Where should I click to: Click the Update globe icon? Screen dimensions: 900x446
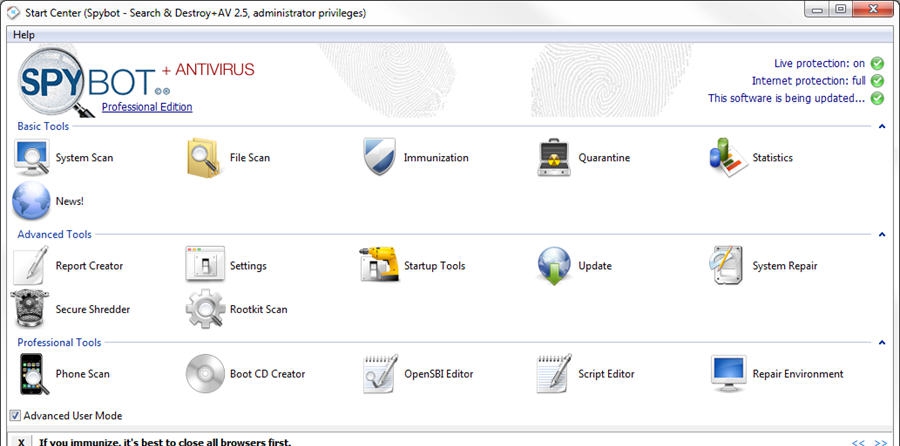(x=554, y=266)
